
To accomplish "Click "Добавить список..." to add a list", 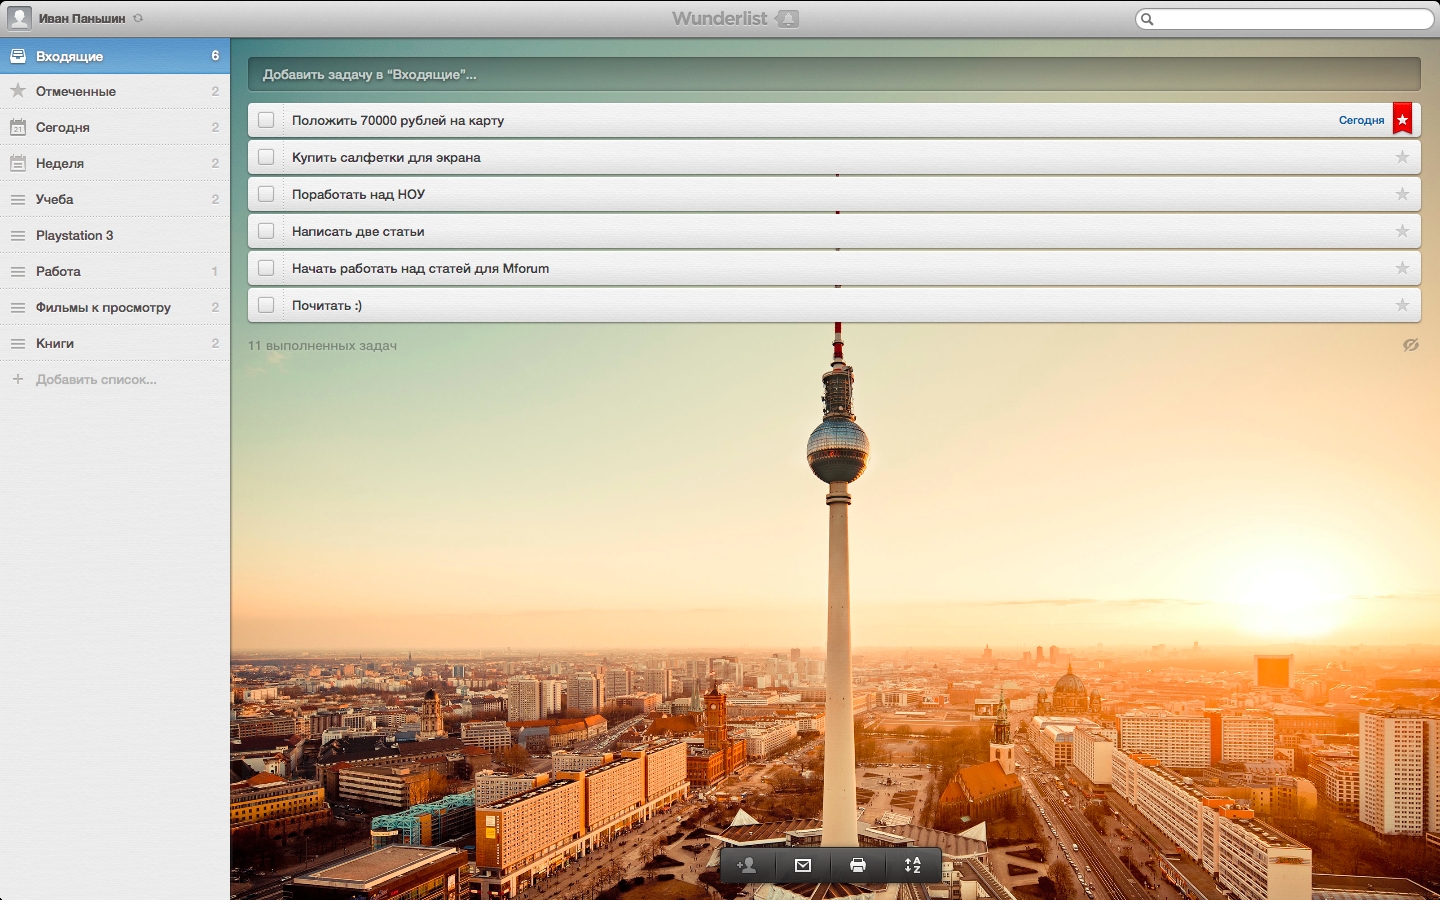I will coord(96,379).
